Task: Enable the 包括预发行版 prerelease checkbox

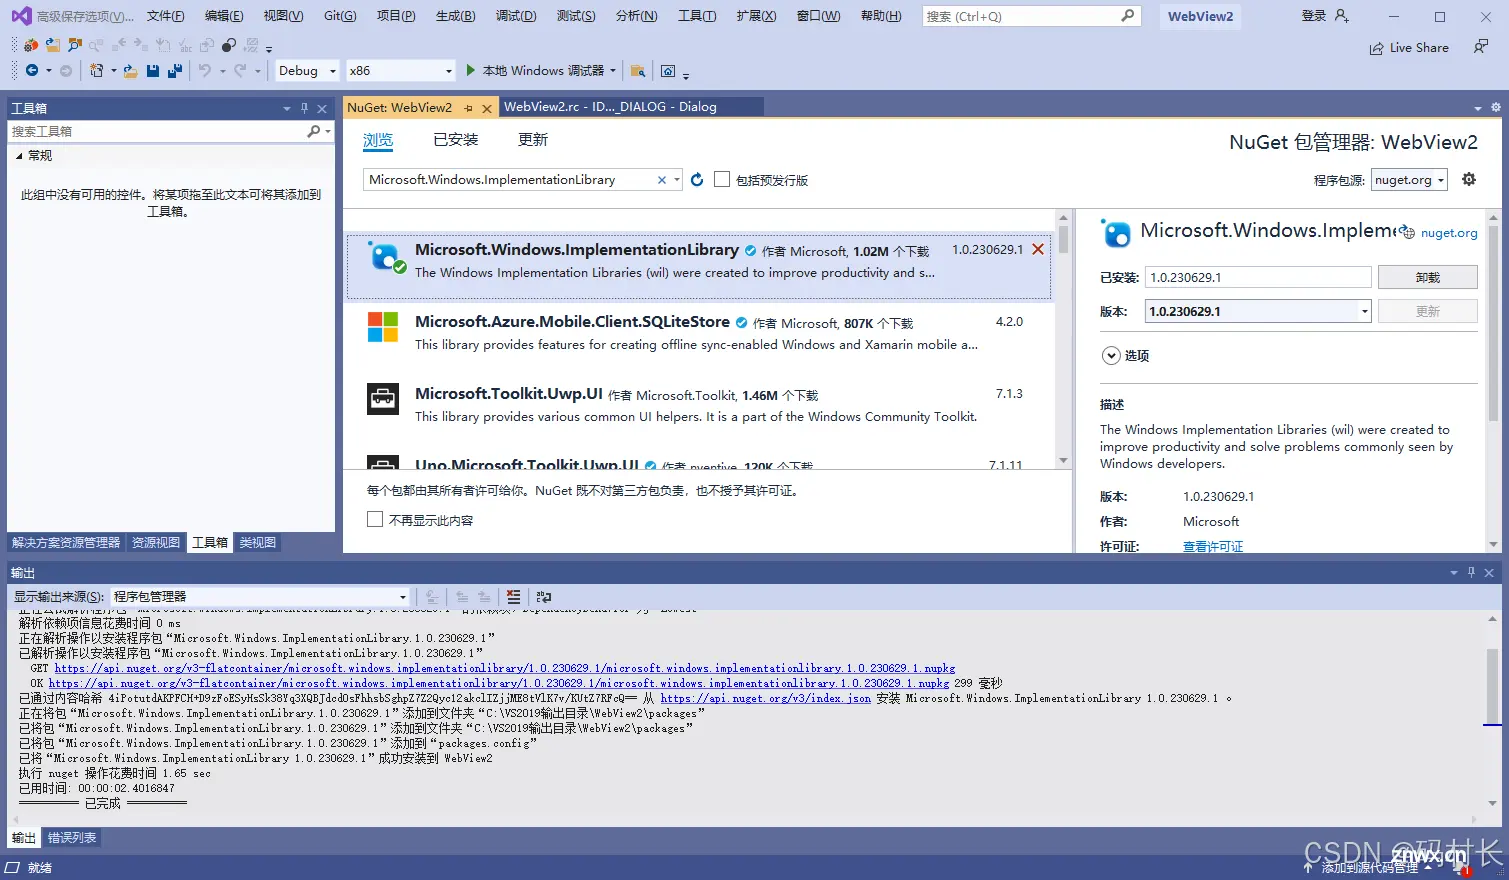Action: click(x=722, y=180)
